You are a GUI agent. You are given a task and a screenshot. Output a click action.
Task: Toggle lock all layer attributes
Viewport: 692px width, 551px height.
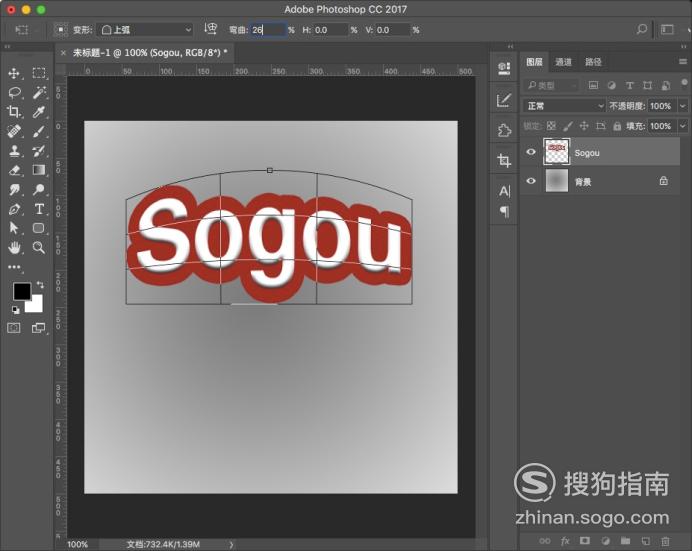617,126
